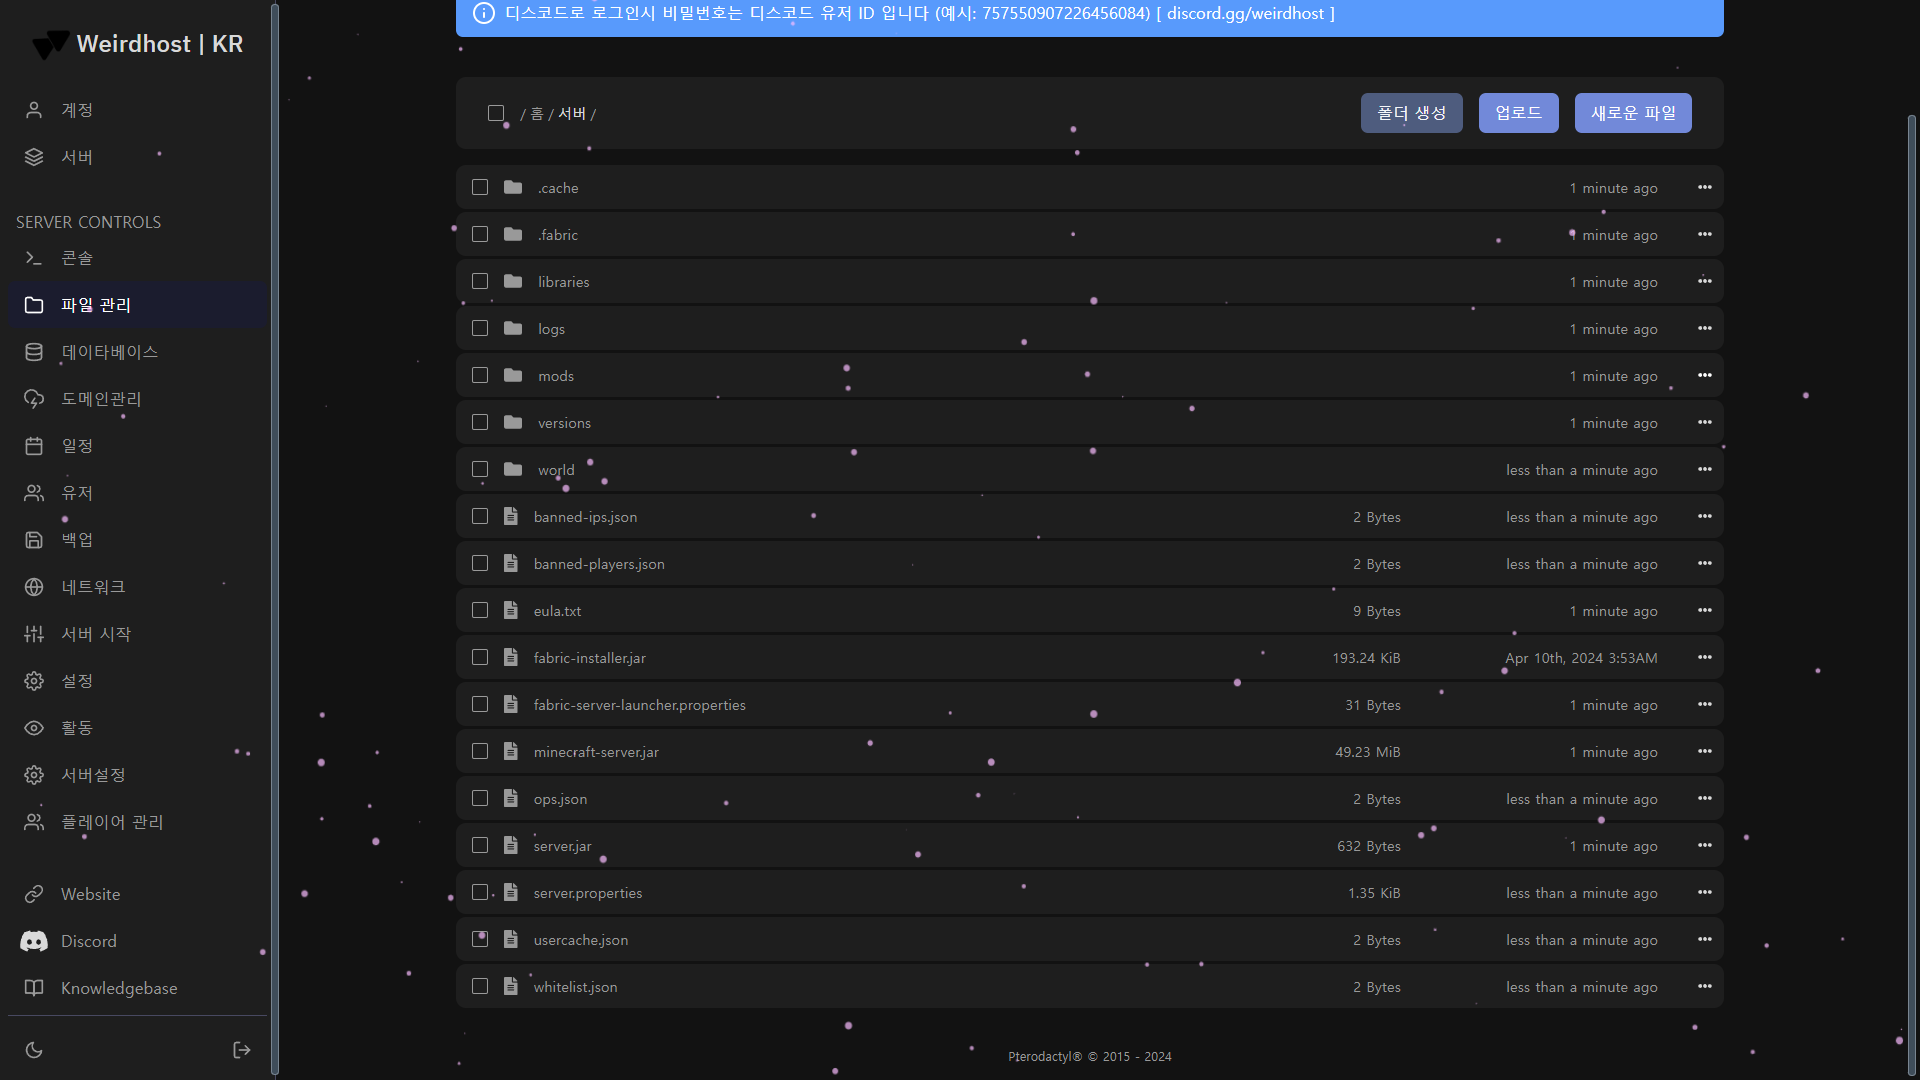
Task: Open options menu for minecraft-server.jar
Action: [1704, 751]
